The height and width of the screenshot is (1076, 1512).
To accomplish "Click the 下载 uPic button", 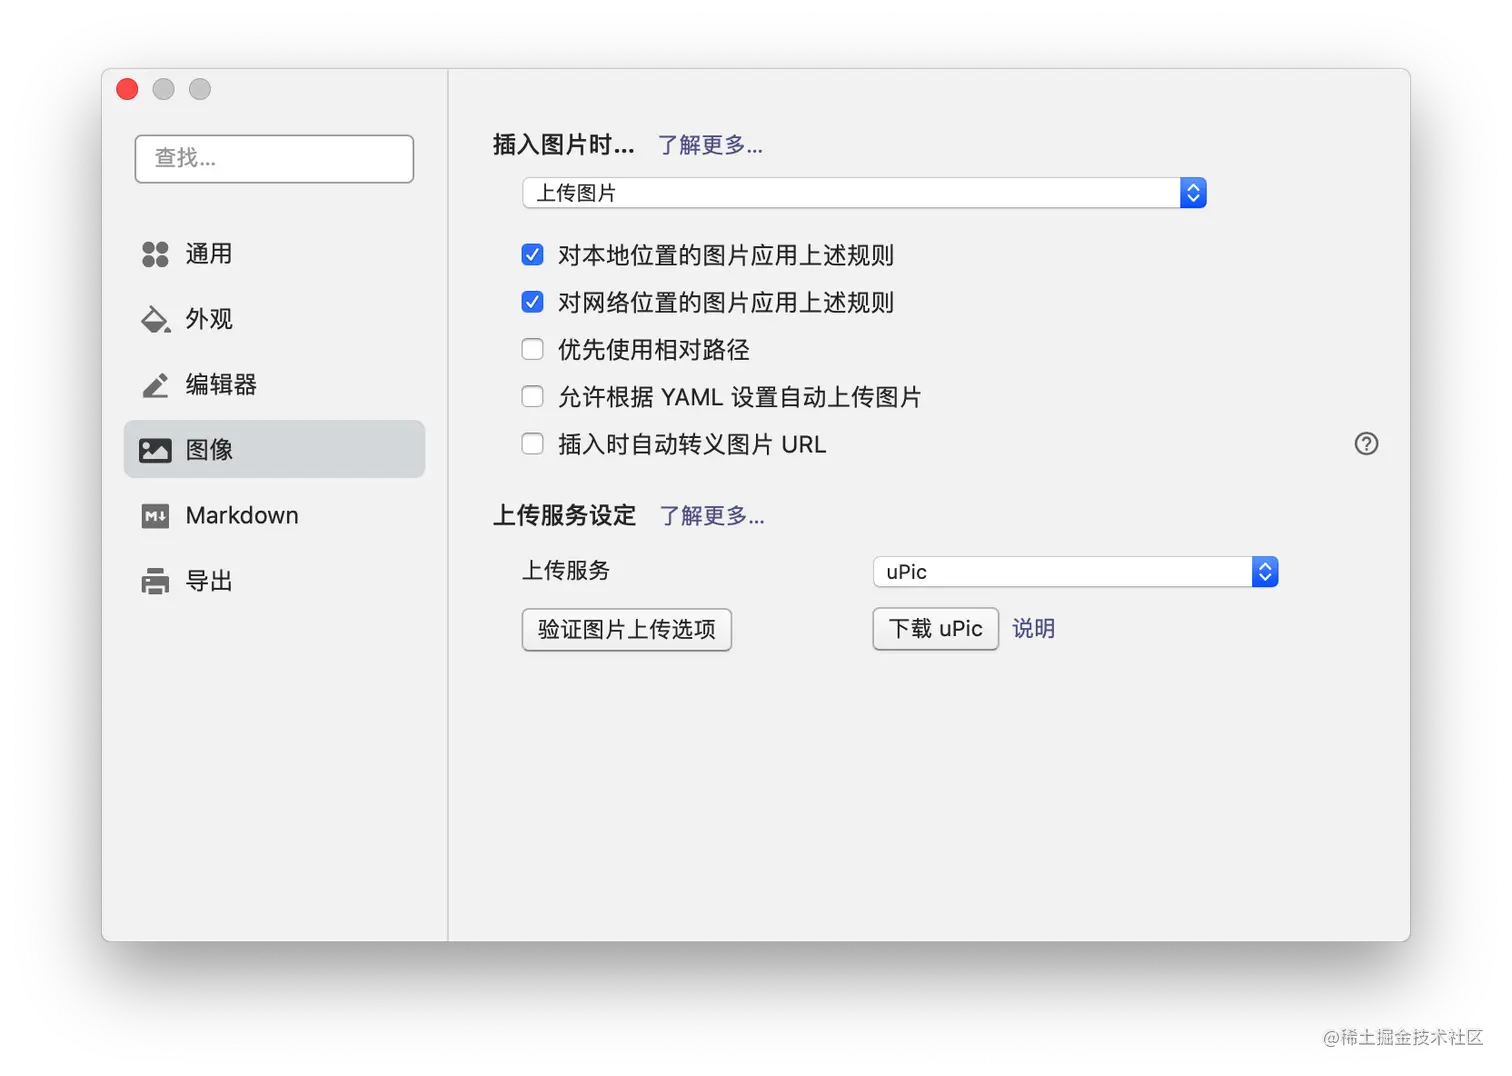I will [x=936, y=629].
